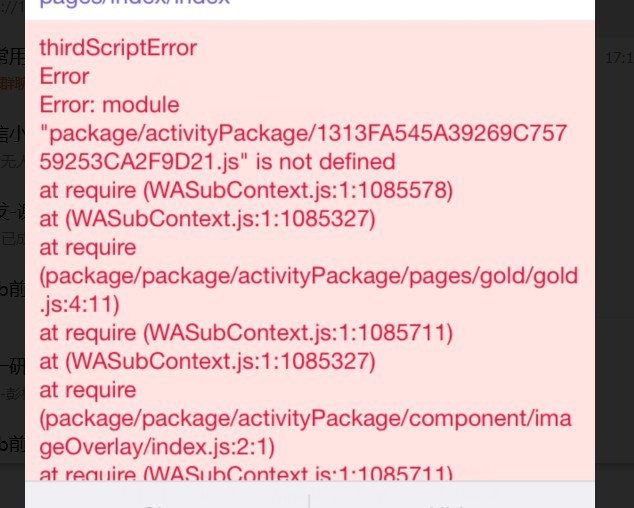Select the activityPackage/component/ima path line
634x508 pixels.
point(305,419)
